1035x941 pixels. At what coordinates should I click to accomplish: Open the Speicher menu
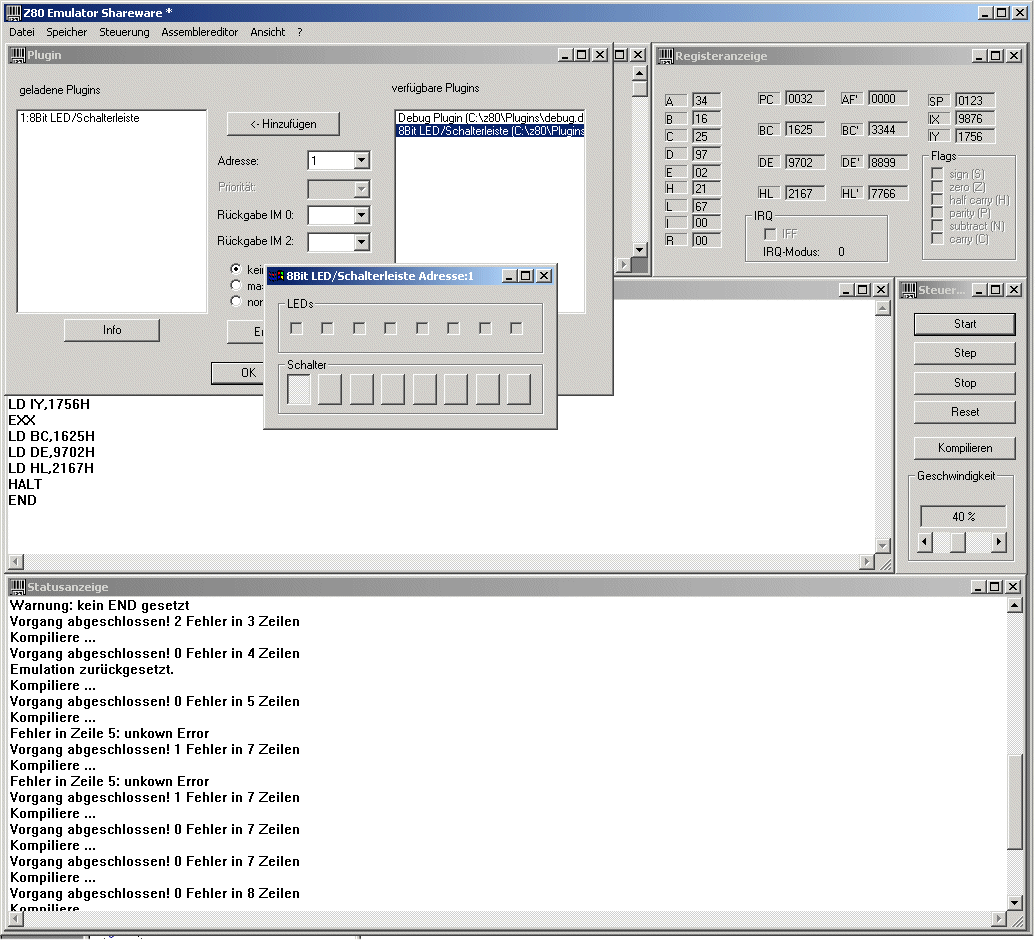coord(67,32)
